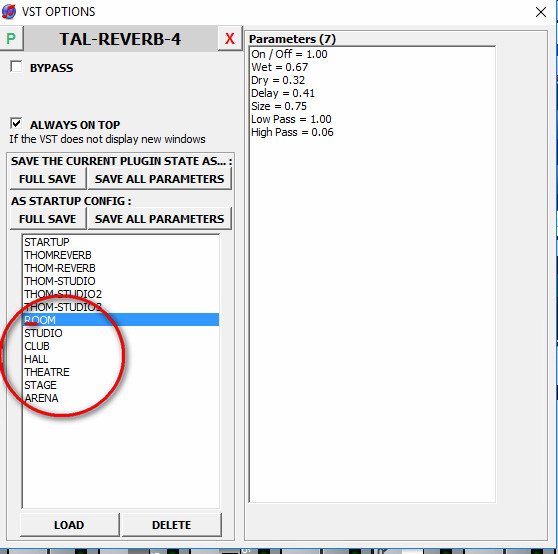Screen dimensions: 558x554
Task: Select the THOM-STUDIO preset
Action: click(121, 281)
